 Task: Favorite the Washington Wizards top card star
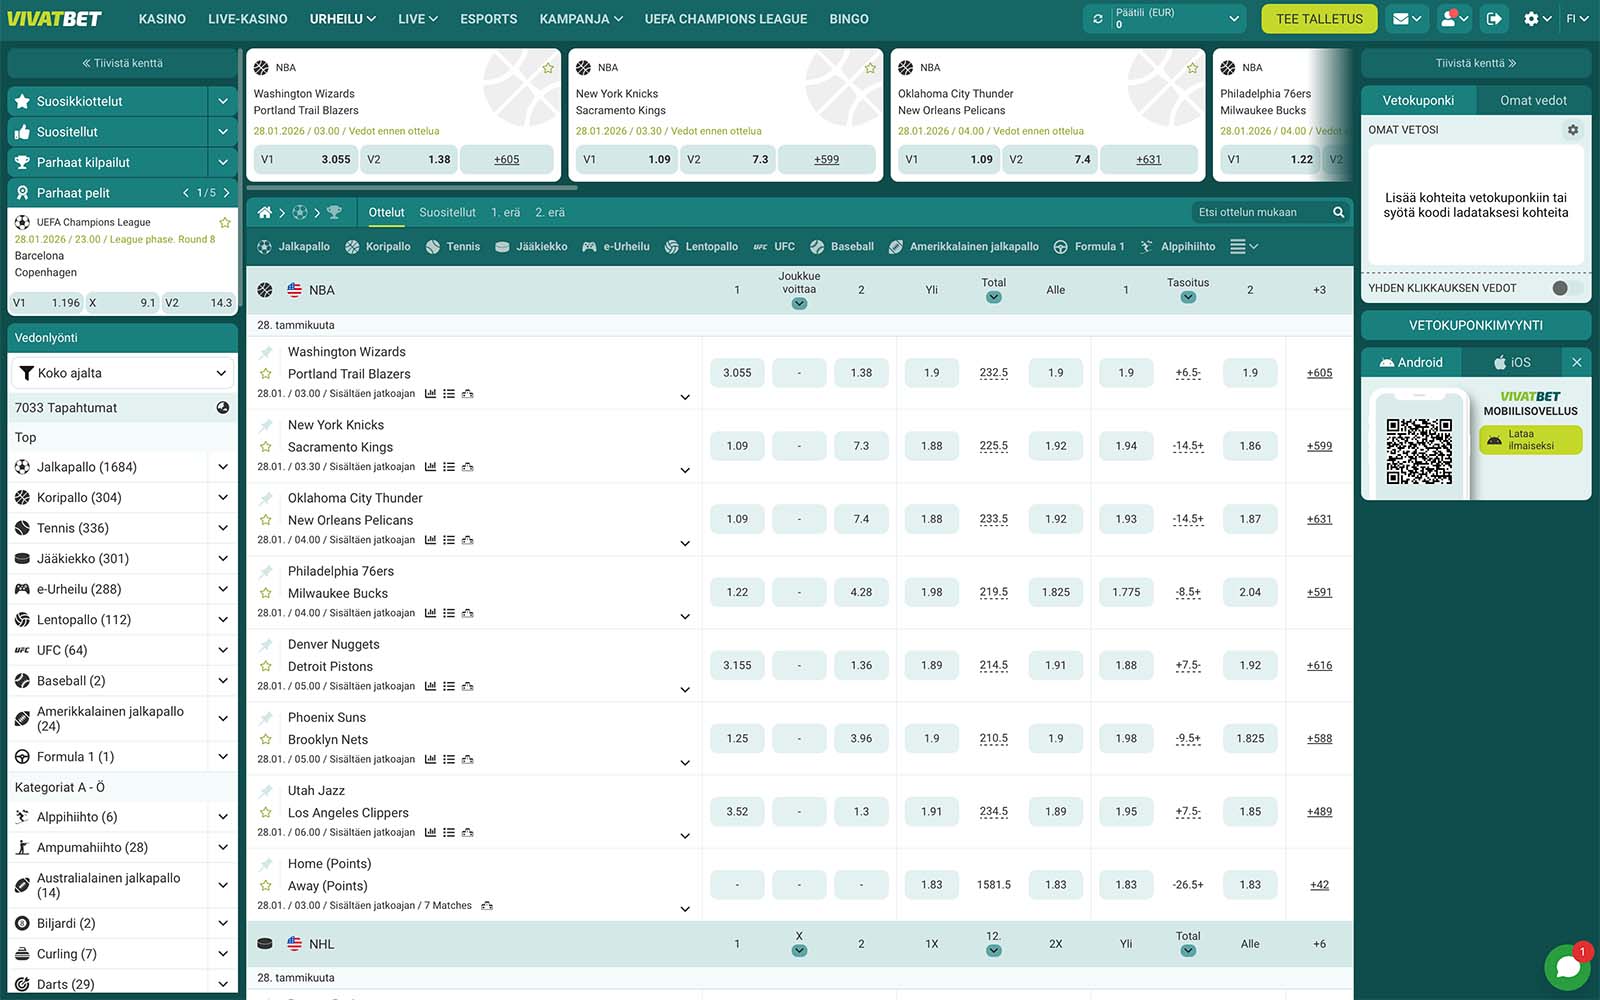(548, 68)
